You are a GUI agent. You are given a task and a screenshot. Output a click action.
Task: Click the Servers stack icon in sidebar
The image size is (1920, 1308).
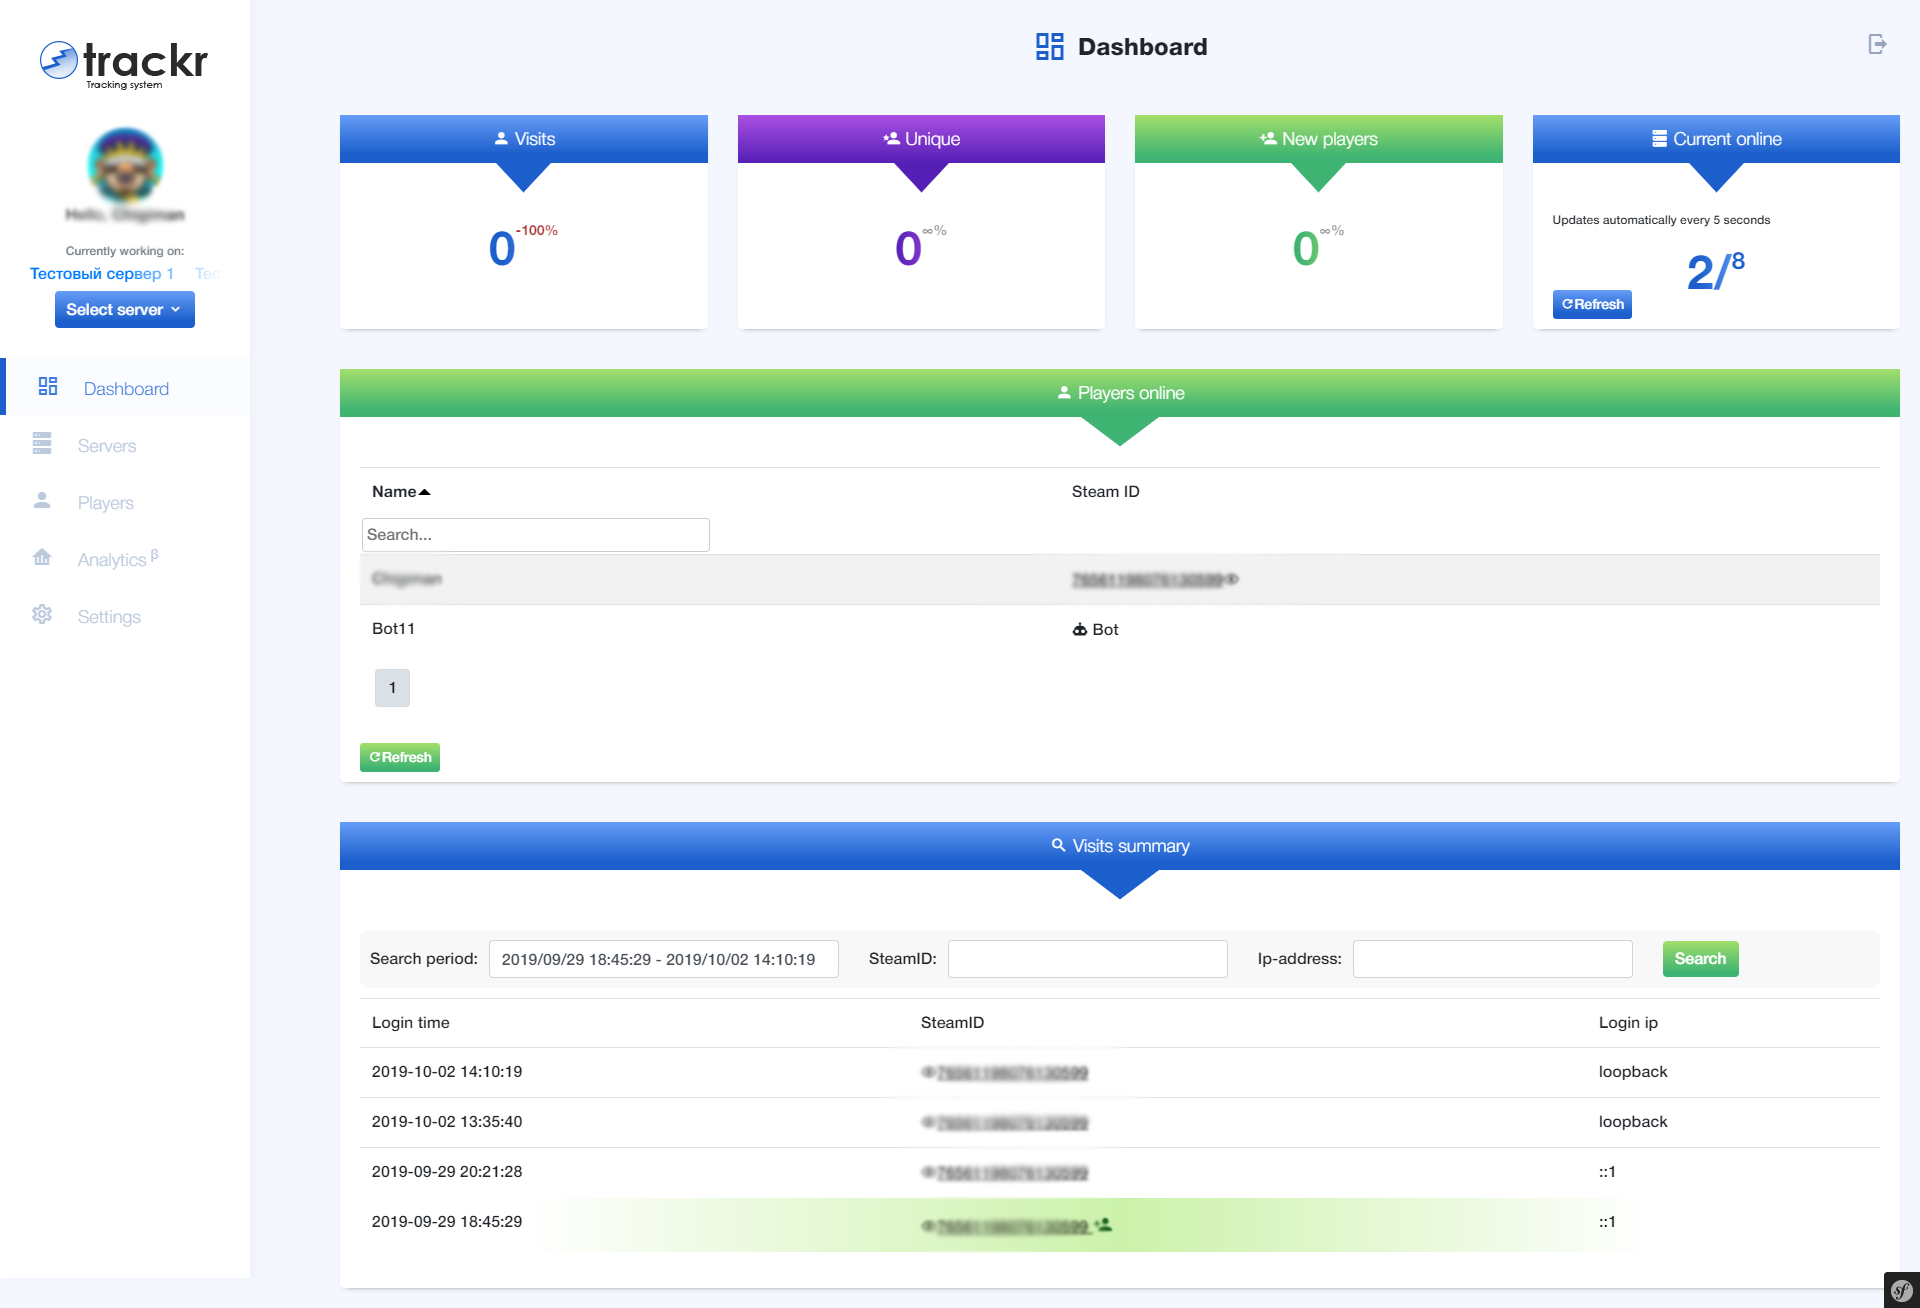click(42, 444)
